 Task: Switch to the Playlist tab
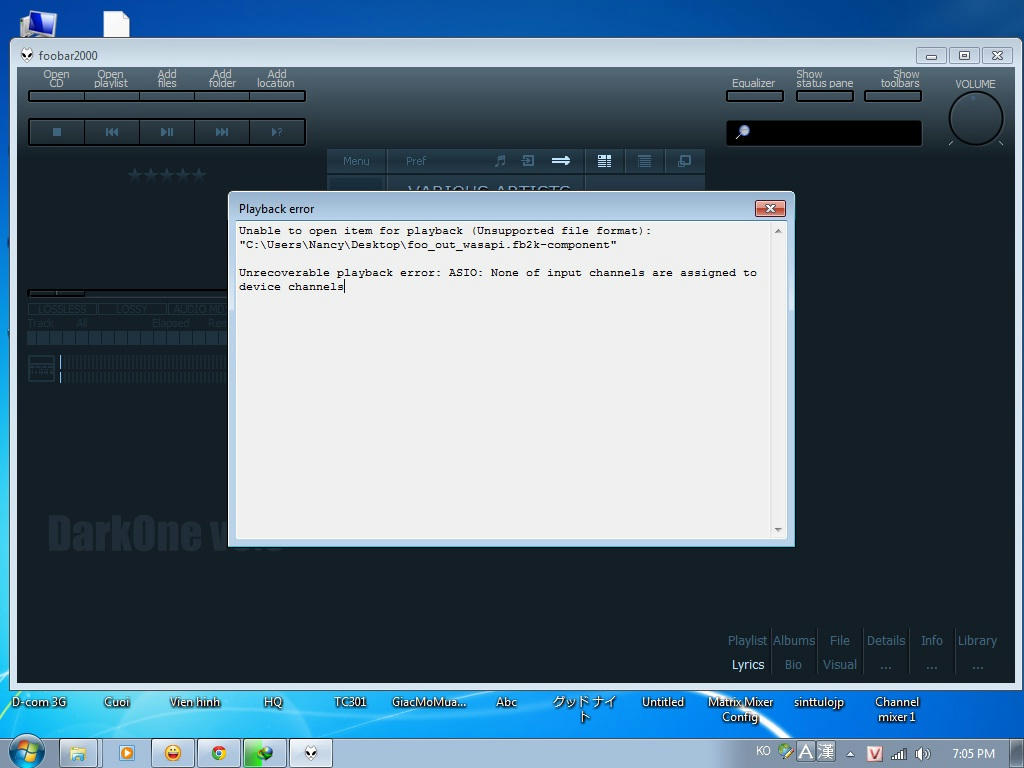click(747, 641)
